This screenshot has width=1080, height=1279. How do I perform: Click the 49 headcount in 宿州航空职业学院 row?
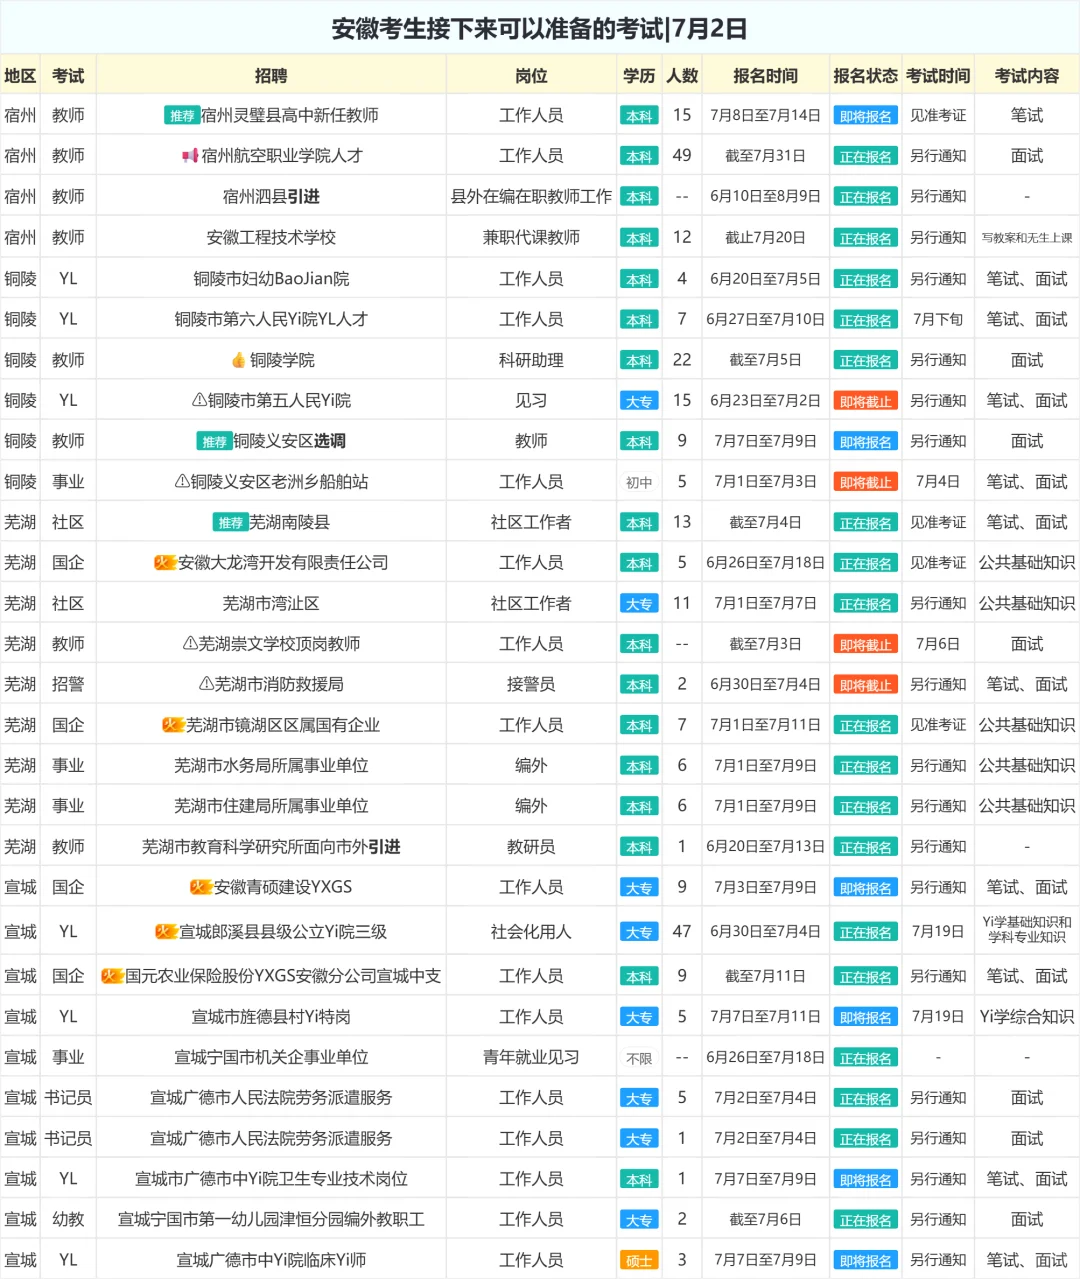pyautogui.click(x=682, y=156)
